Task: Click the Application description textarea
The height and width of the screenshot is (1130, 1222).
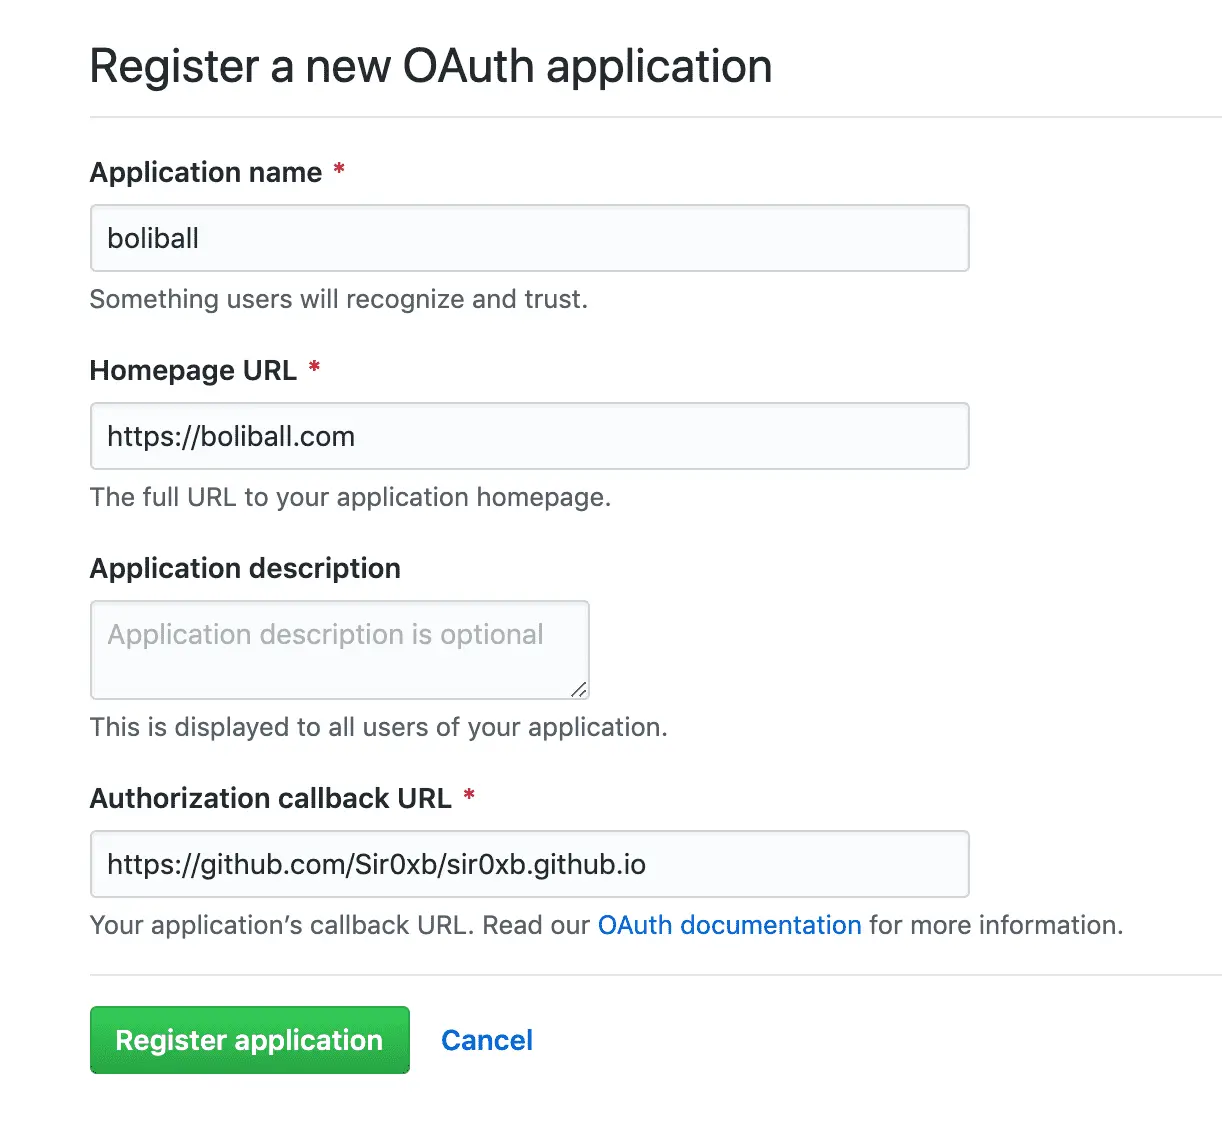Action: (339, 649)
